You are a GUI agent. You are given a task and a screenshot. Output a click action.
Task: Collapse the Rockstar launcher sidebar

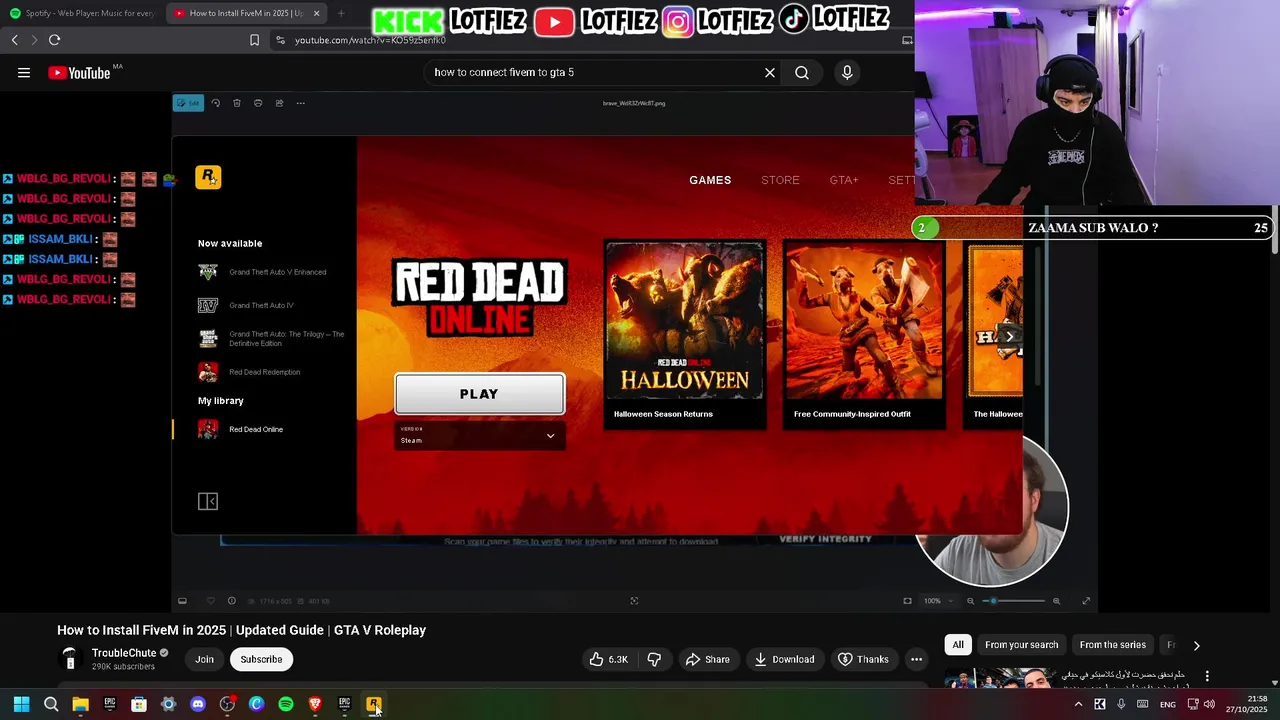pyautogui.click(x=208, y=501)
